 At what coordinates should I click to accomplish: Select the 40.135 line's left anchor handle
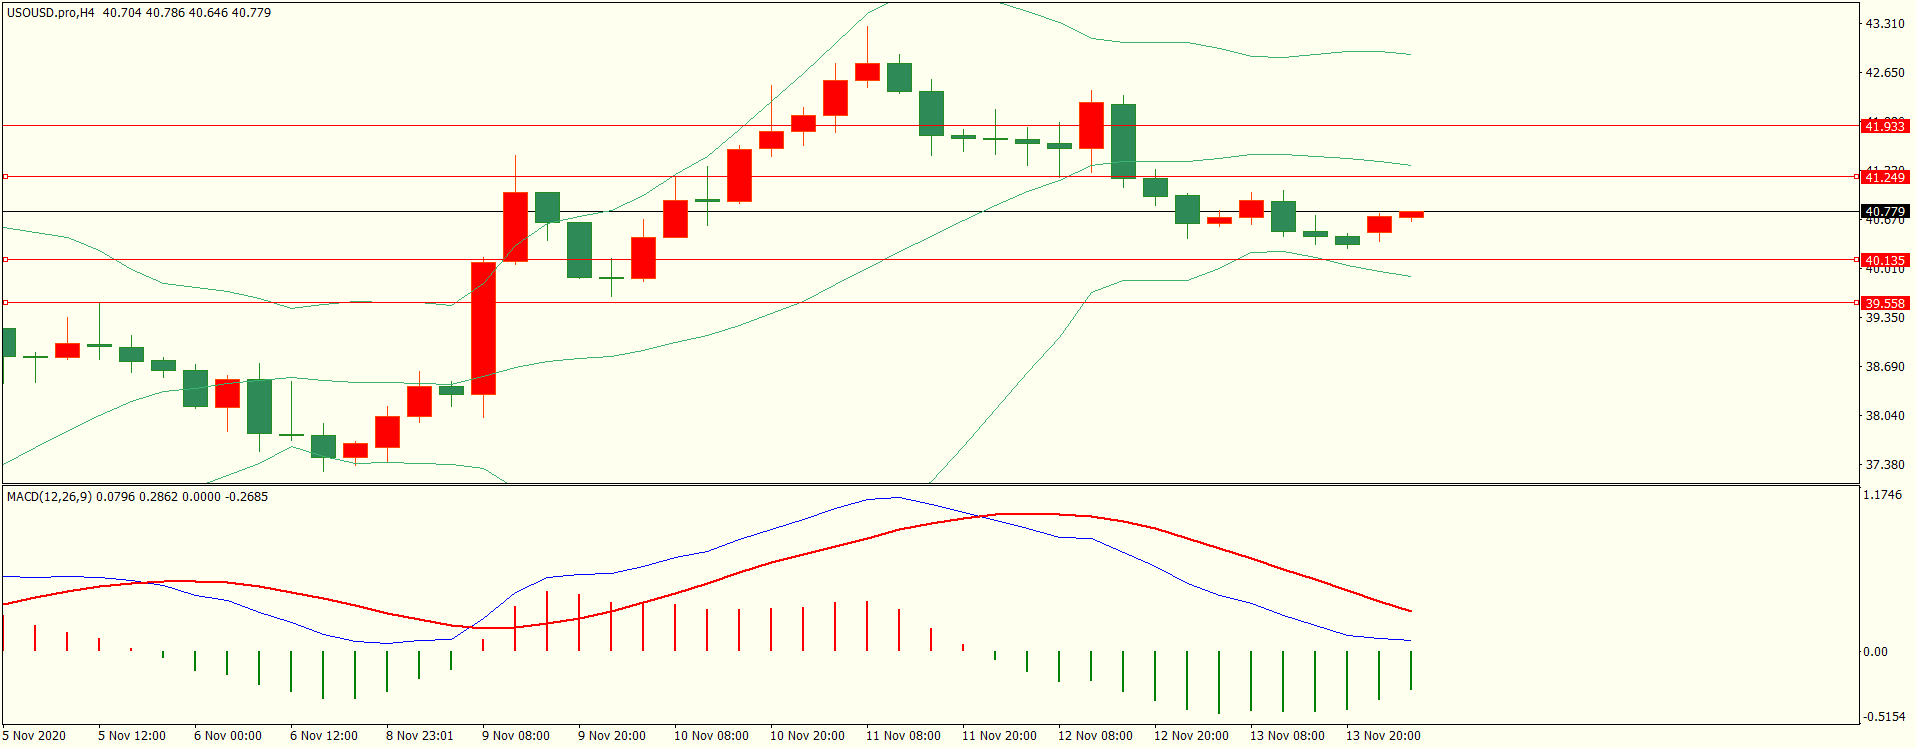coord(6,259)
